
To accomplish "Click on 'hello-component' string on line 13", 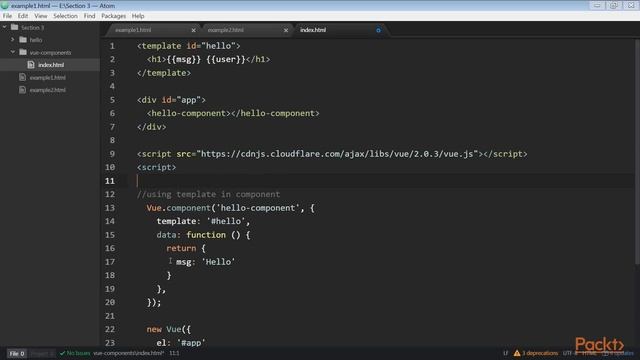I will (x=258, y=208).
